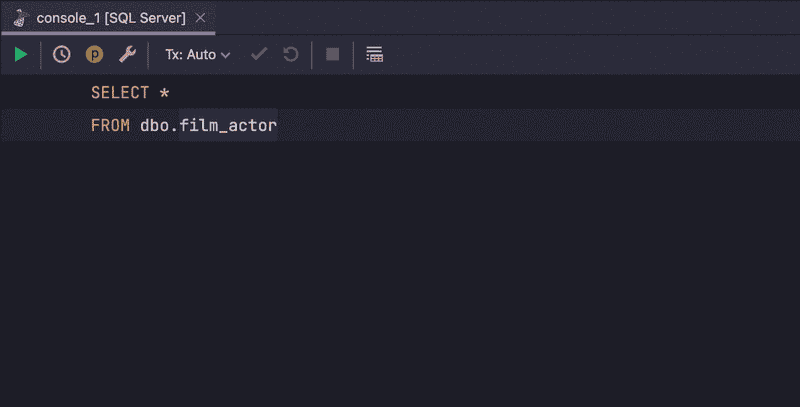Click the asterisk after SELECT

coord(164,93)
